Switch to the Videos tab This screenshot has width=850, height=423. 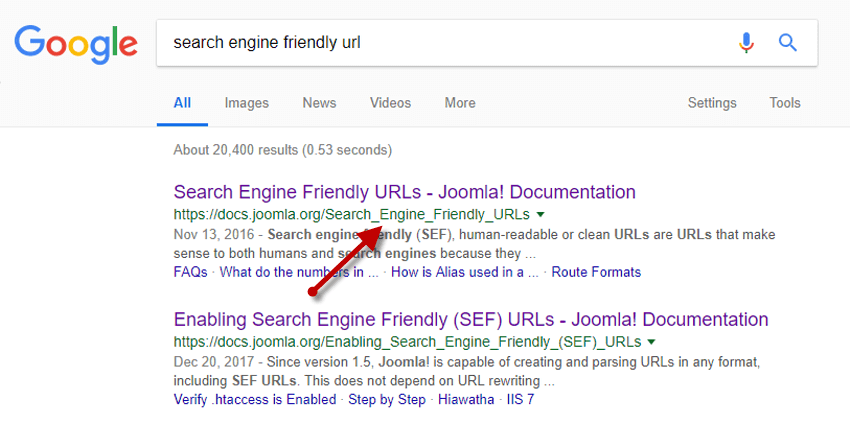tap(390, 103)
